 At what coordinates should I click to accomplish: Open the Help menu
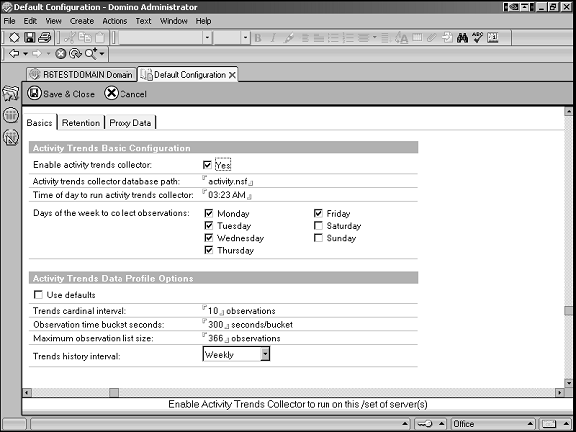point(203,21)
